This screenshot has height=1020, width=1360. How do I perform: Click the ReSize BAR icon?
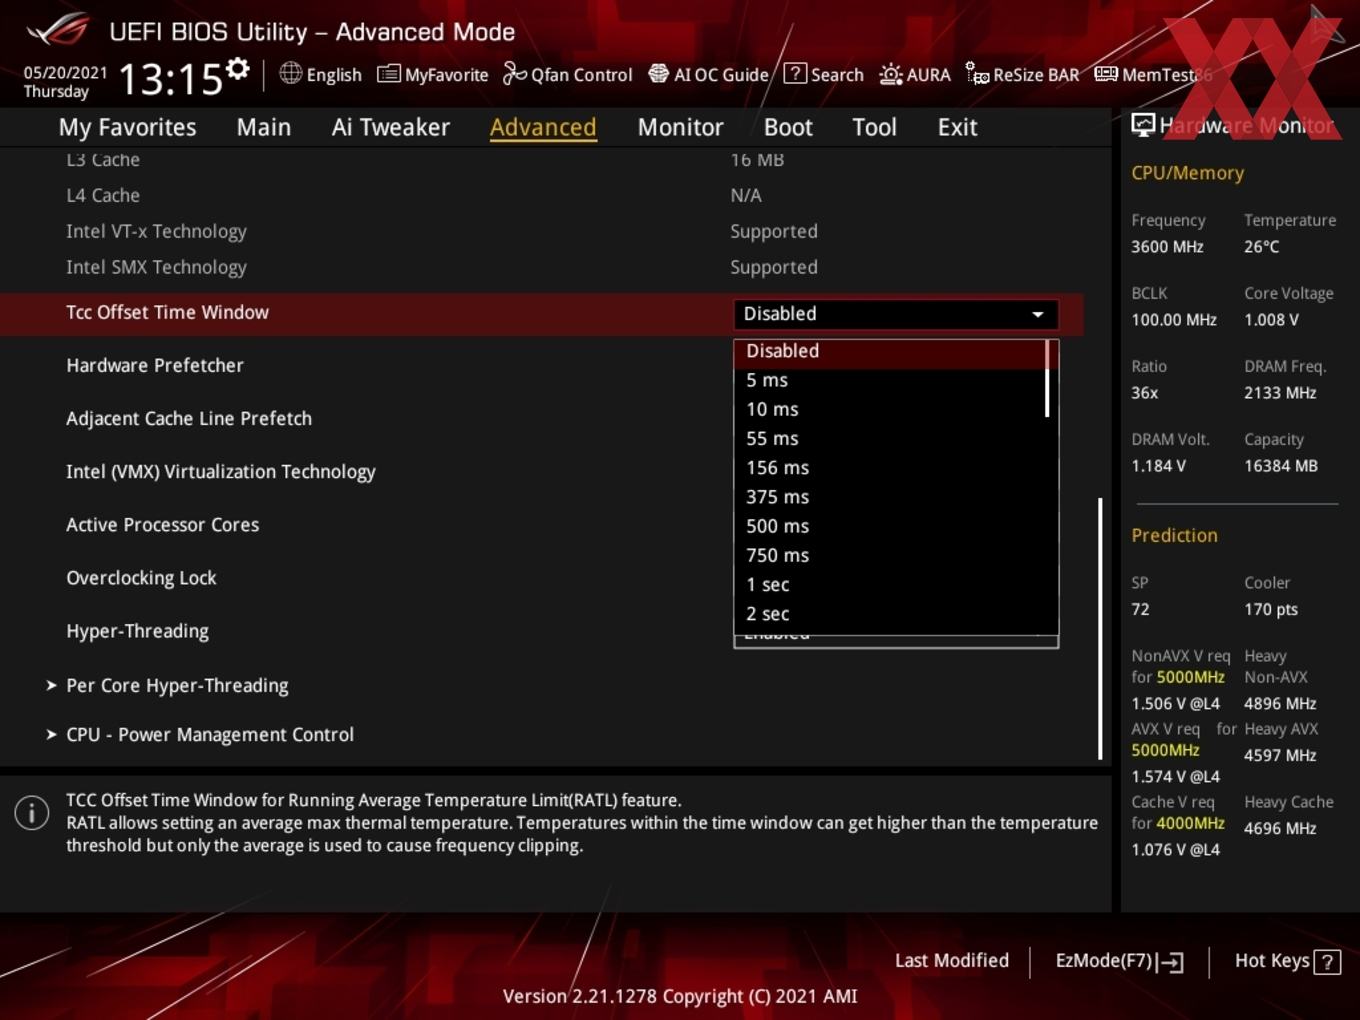977,74
